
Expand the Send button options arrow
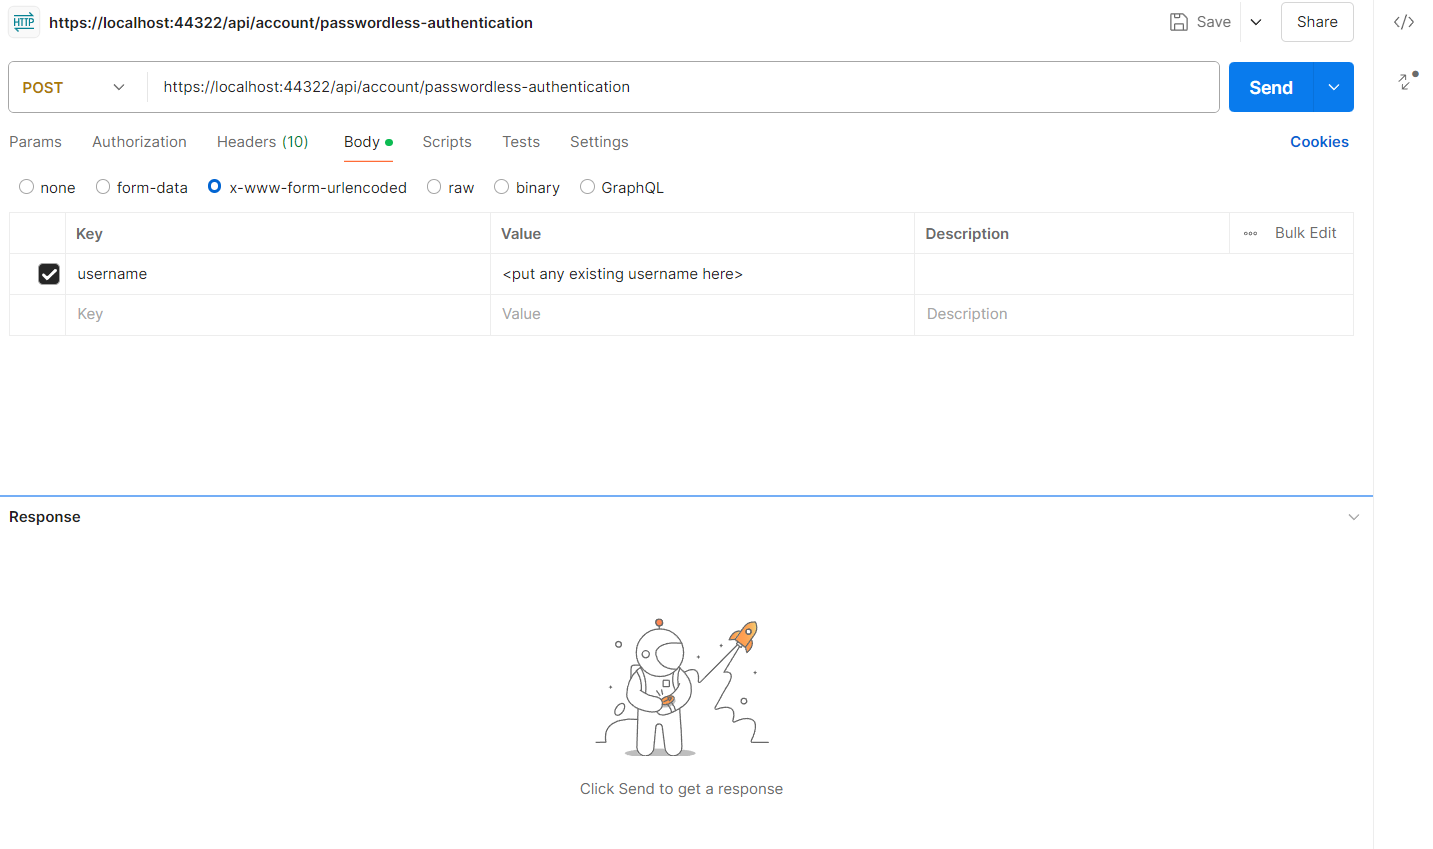tap(1334, 88)
